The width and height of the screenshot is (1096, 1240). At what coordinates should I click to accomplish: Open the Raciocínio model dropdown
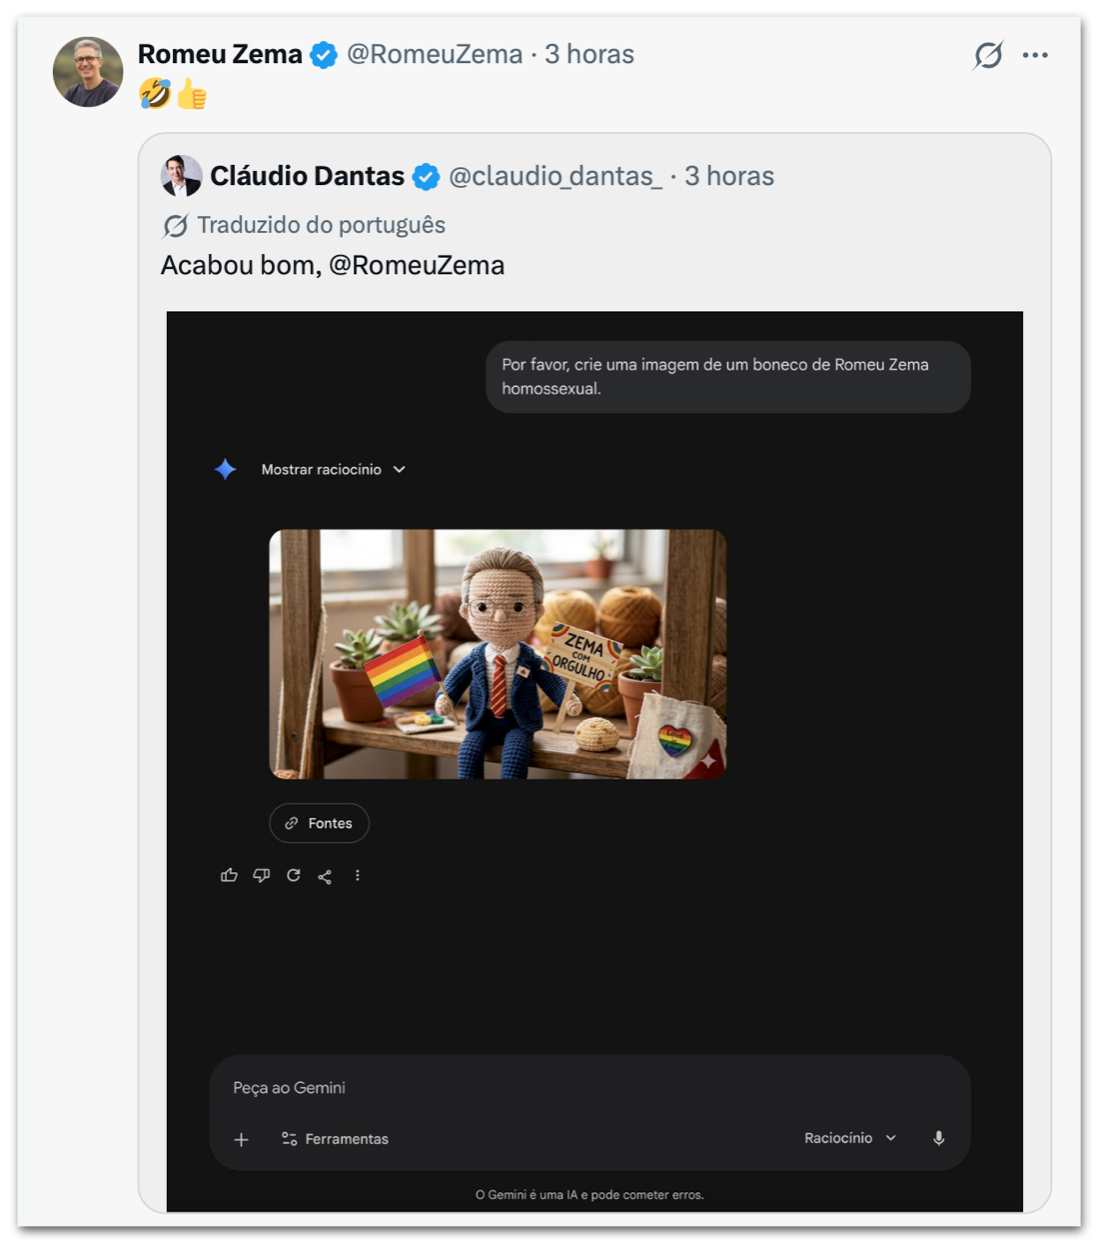850,1138
